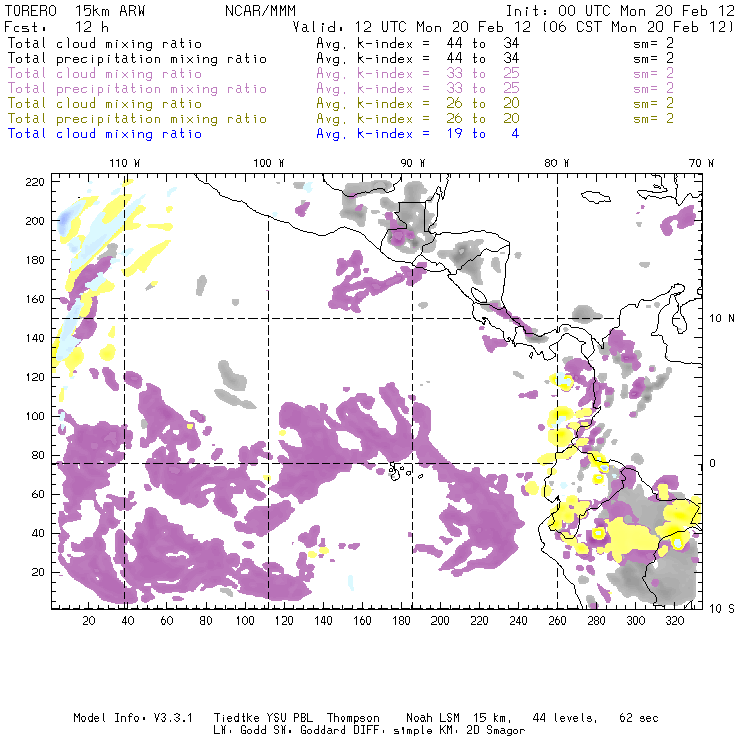This screenshot has height=740, width=740.
Task: Click olive 'Total cloud mixing ratio' legend row
Action: (x=105, y=104)
